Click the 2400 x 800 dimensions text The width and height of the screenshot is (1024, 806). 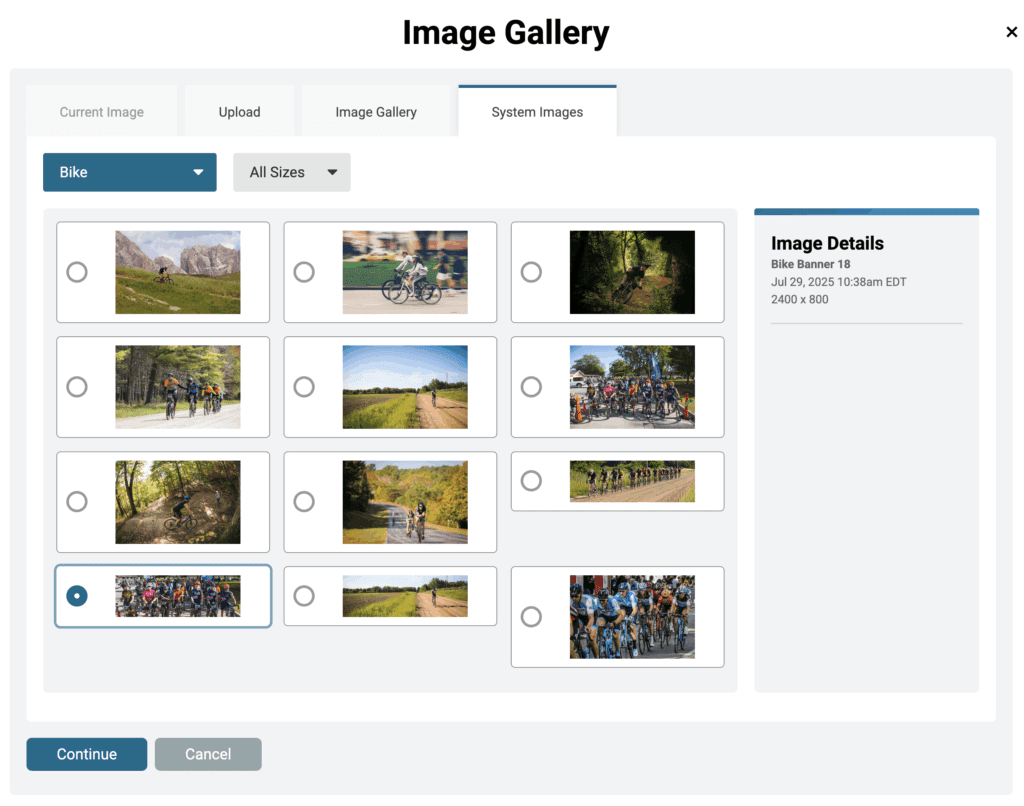pyautogui.click(x=799, y=299)
